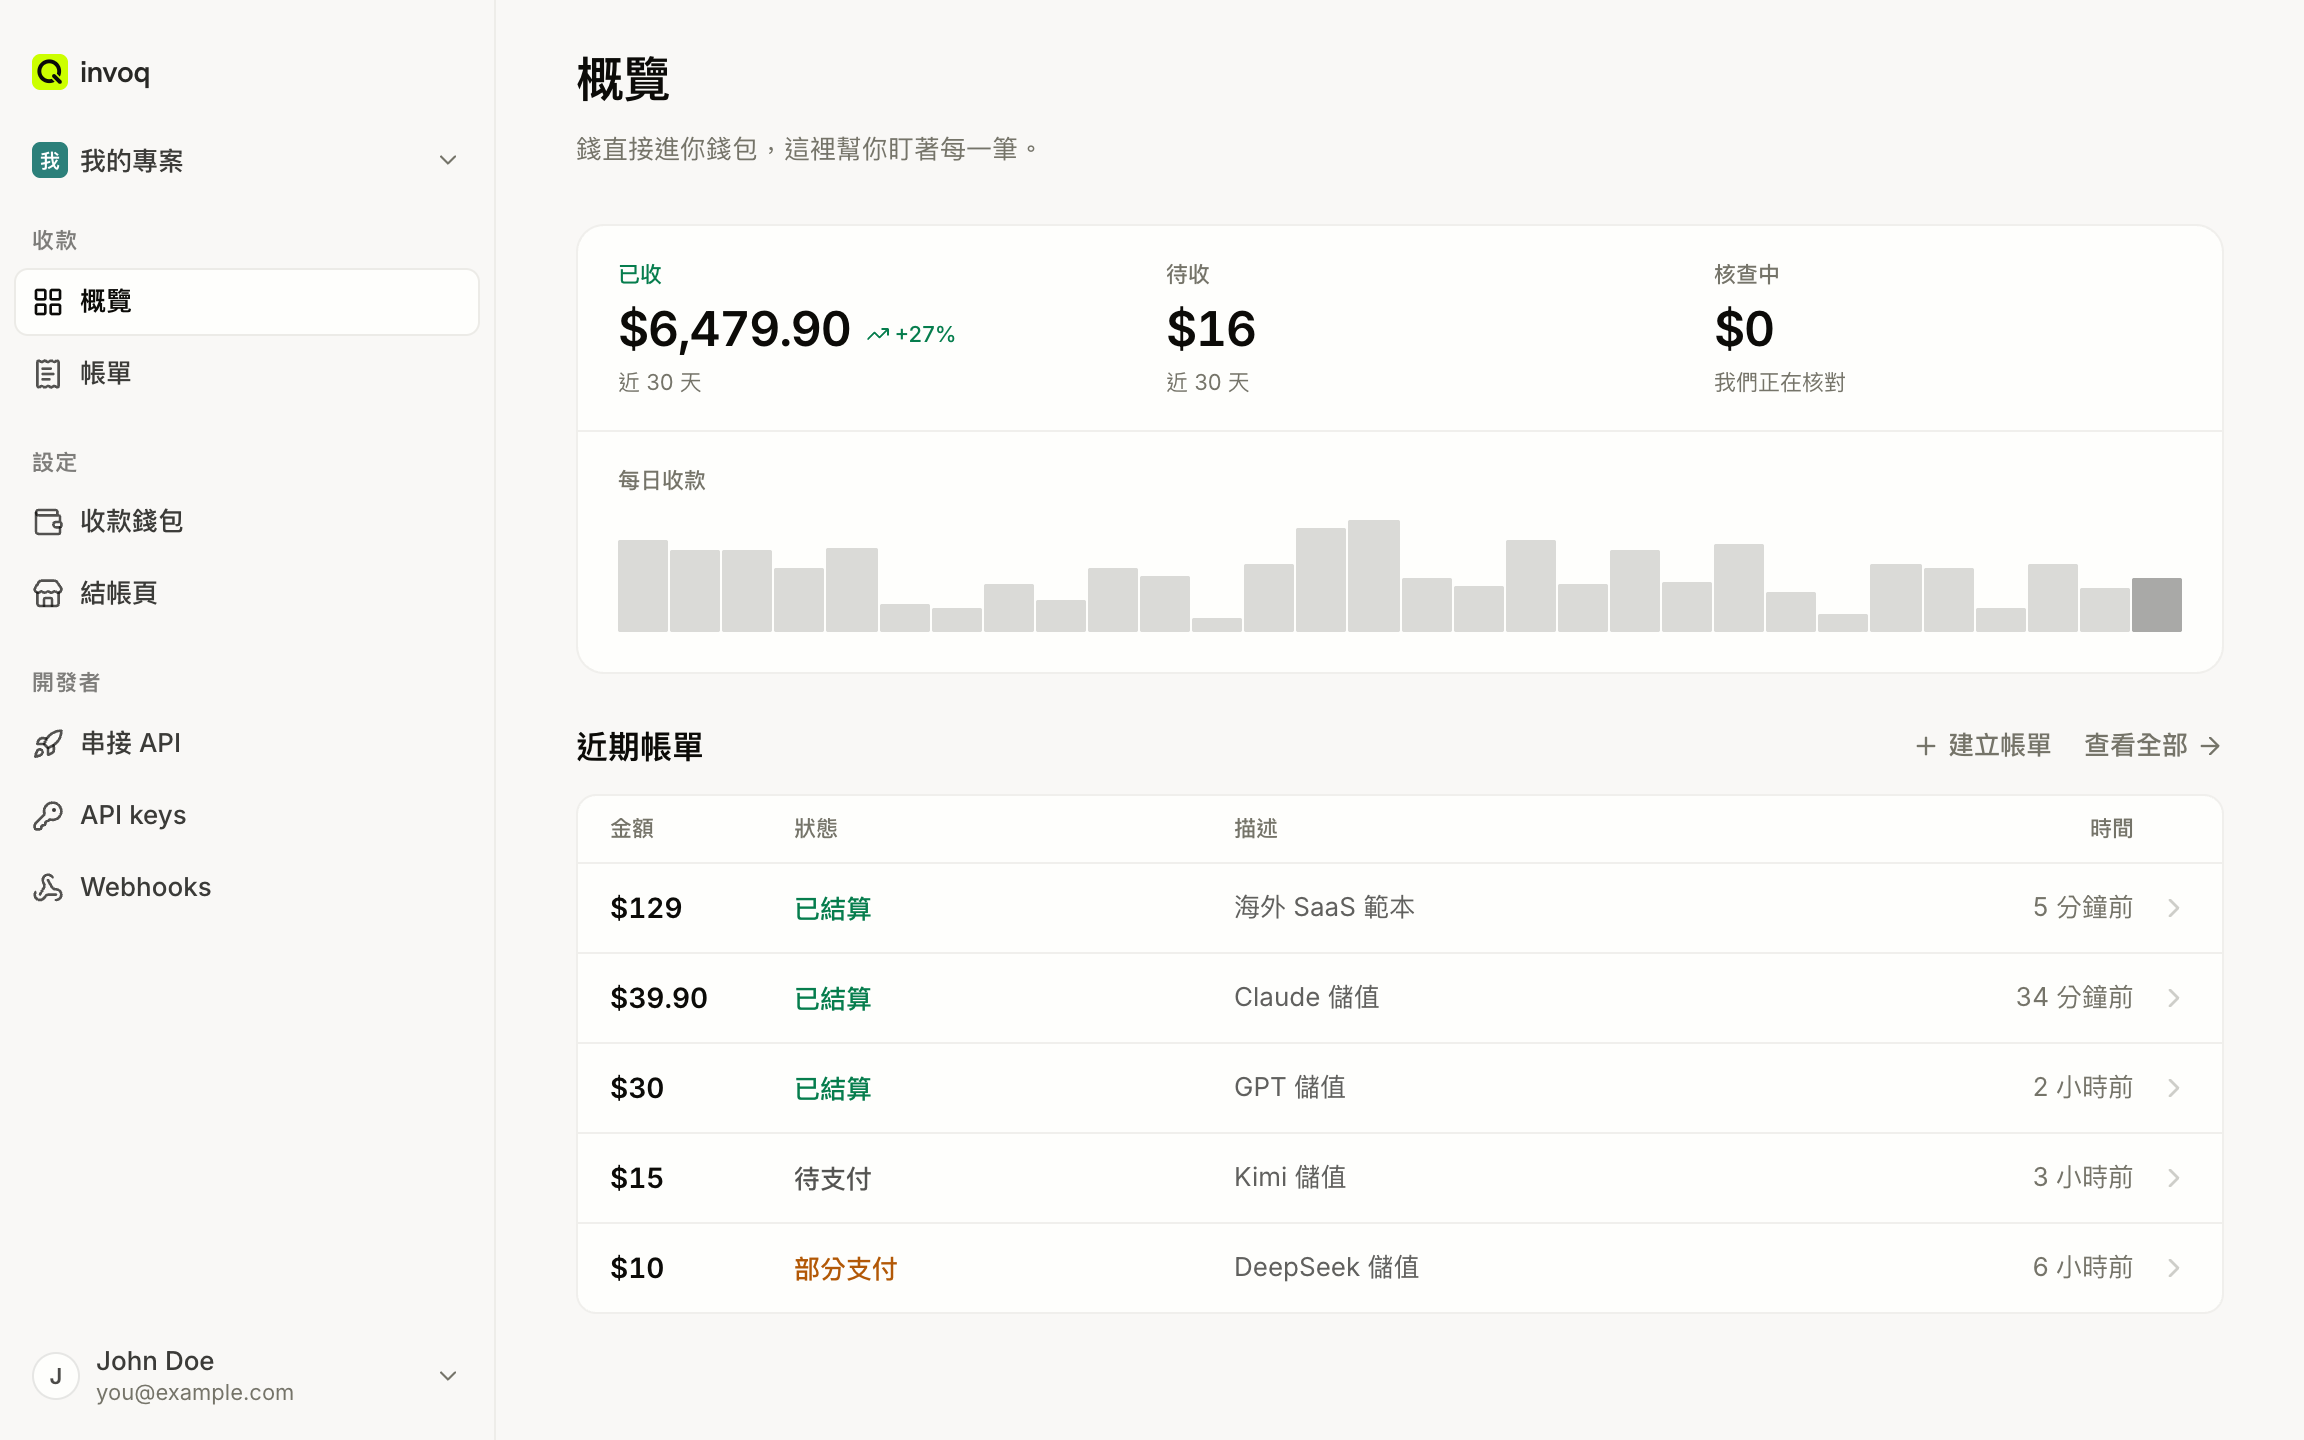Click the GPT 儲值 description
Image resolution: width=2304 pixels, height=1440 pixels.
click(1290, 1088)
